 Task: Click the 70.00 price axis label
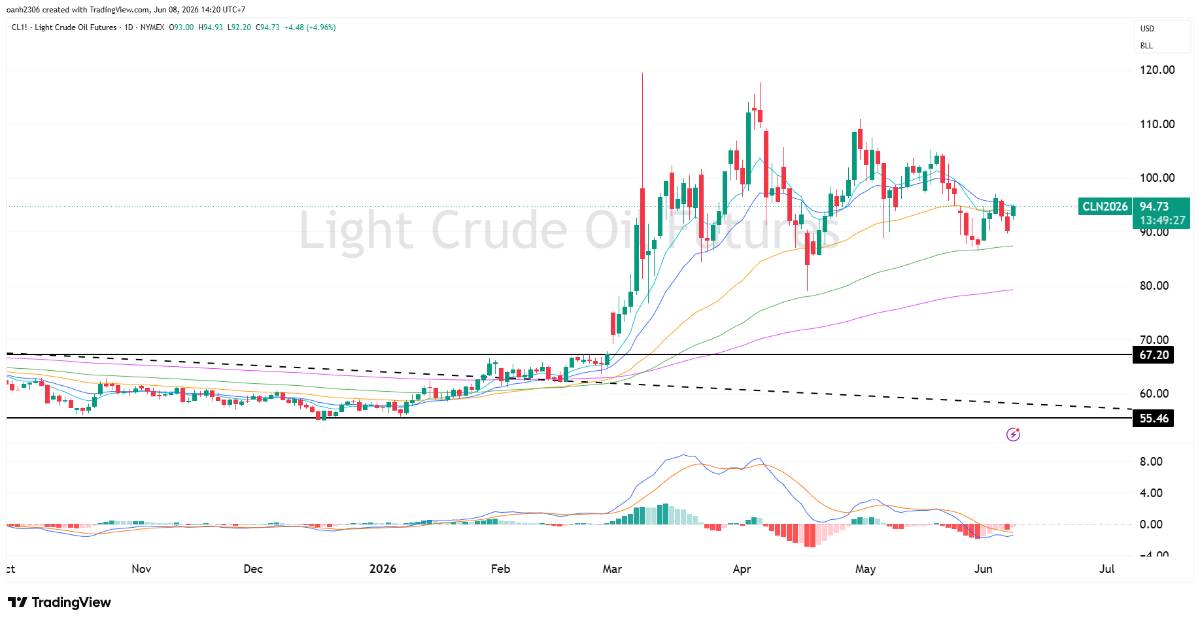[1155, 340]
